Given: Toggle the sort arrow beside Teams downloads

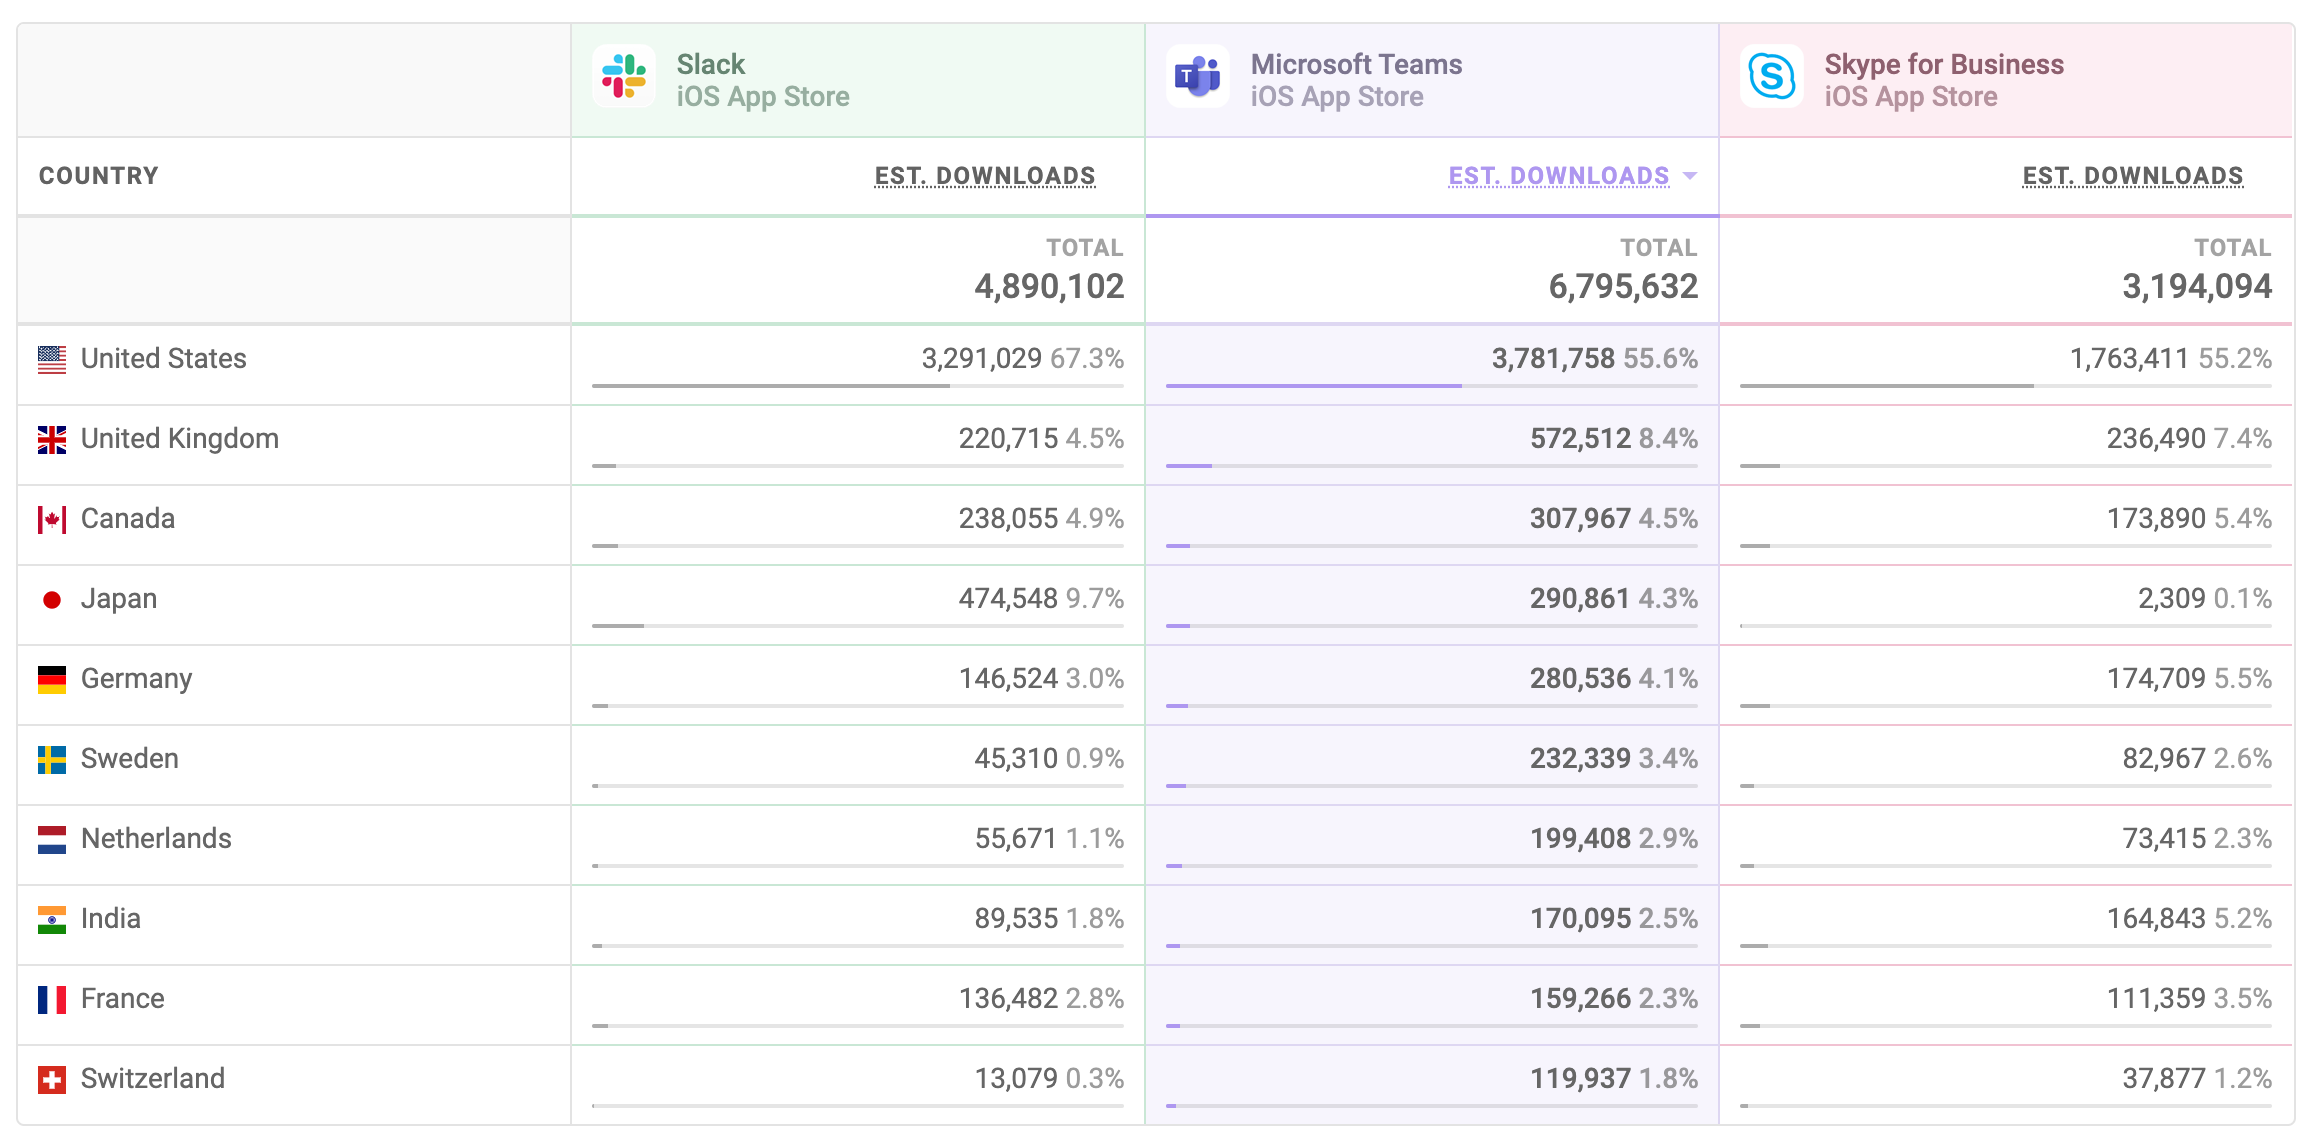Looking at the screenshot, I should click(1690, 176).
